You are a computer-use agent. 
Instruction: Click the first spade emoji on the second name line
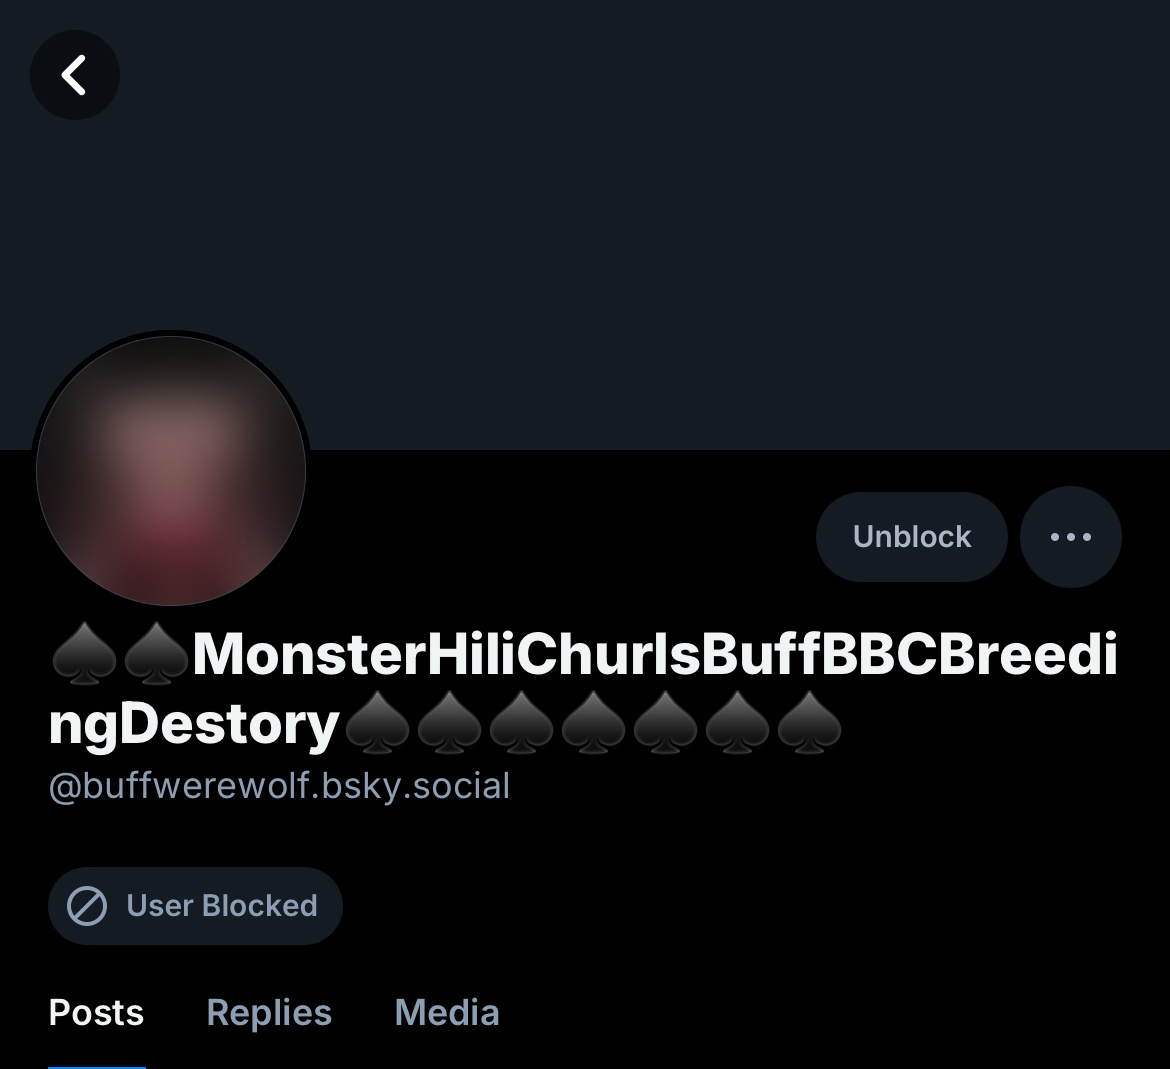[377, 724]
